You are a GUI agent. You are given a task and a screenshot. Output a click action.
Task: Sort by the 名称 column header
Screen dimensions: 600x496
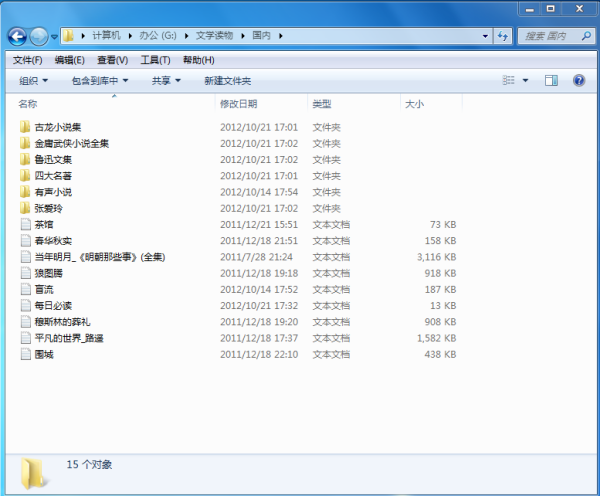click(x=28, y=104)
